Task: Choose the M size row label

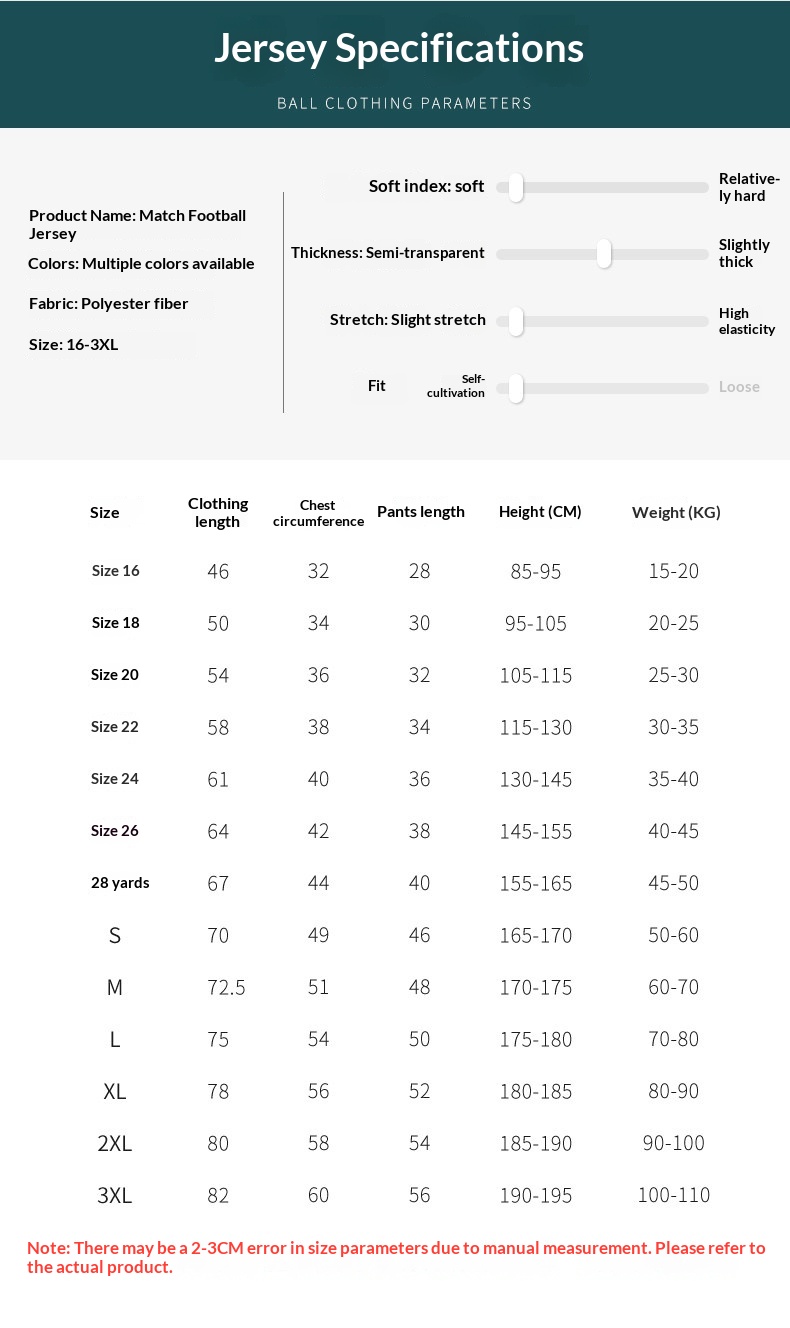Action: [115, 988]
